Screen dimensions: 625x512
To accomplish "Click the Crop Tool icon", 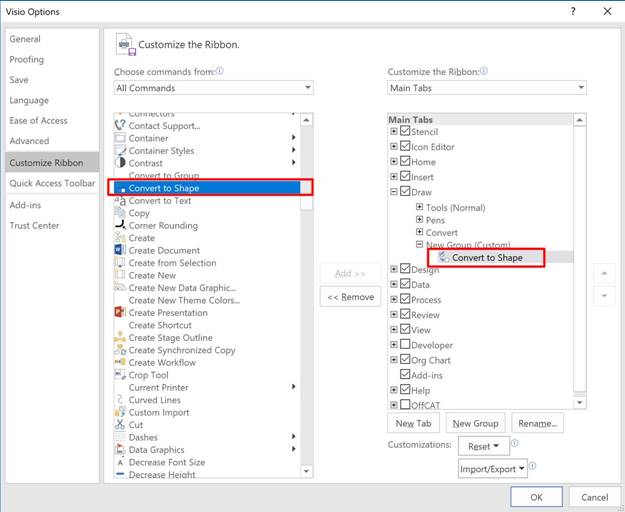I will pyautogui.click(x=120, y=375).
